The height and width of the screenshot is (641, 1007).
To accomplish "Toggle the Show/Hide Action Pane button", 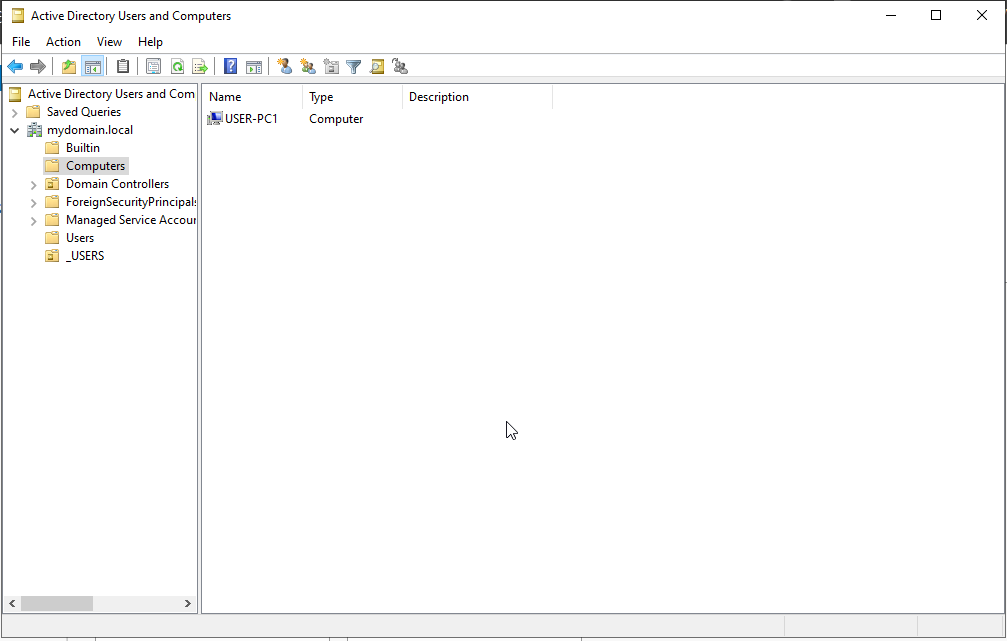I will point(254,66).
